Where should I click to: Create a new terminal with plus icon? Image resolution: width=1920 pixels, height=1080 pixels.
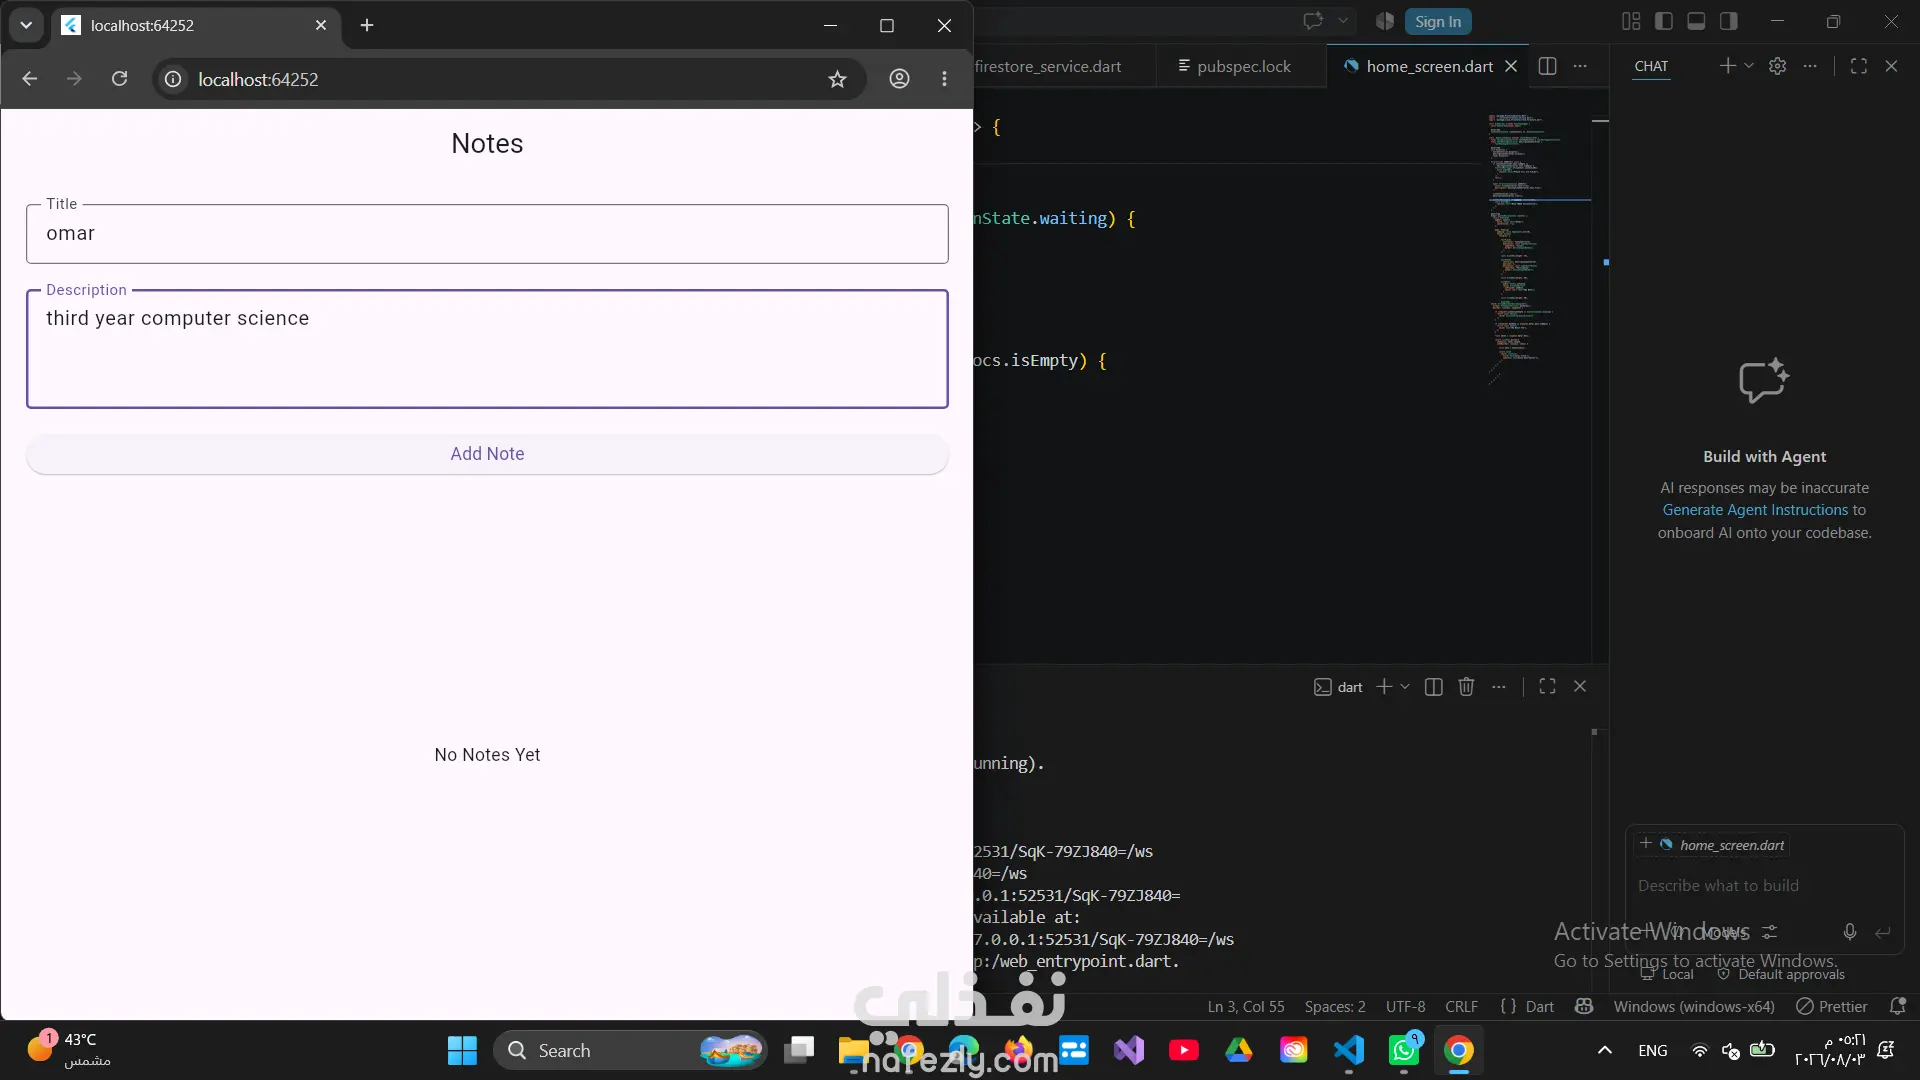coord(1384,687)
